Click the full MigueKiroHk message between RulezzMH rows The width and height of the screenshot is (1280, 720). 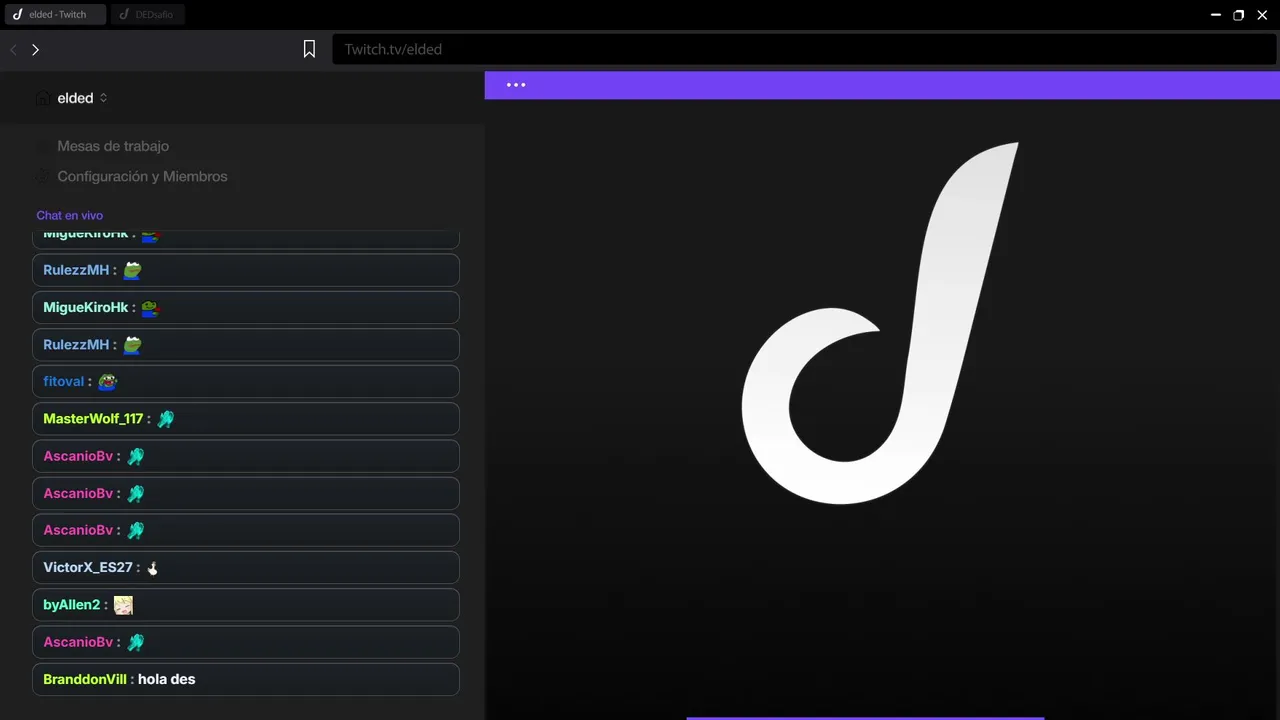click(x=246, y=307)
